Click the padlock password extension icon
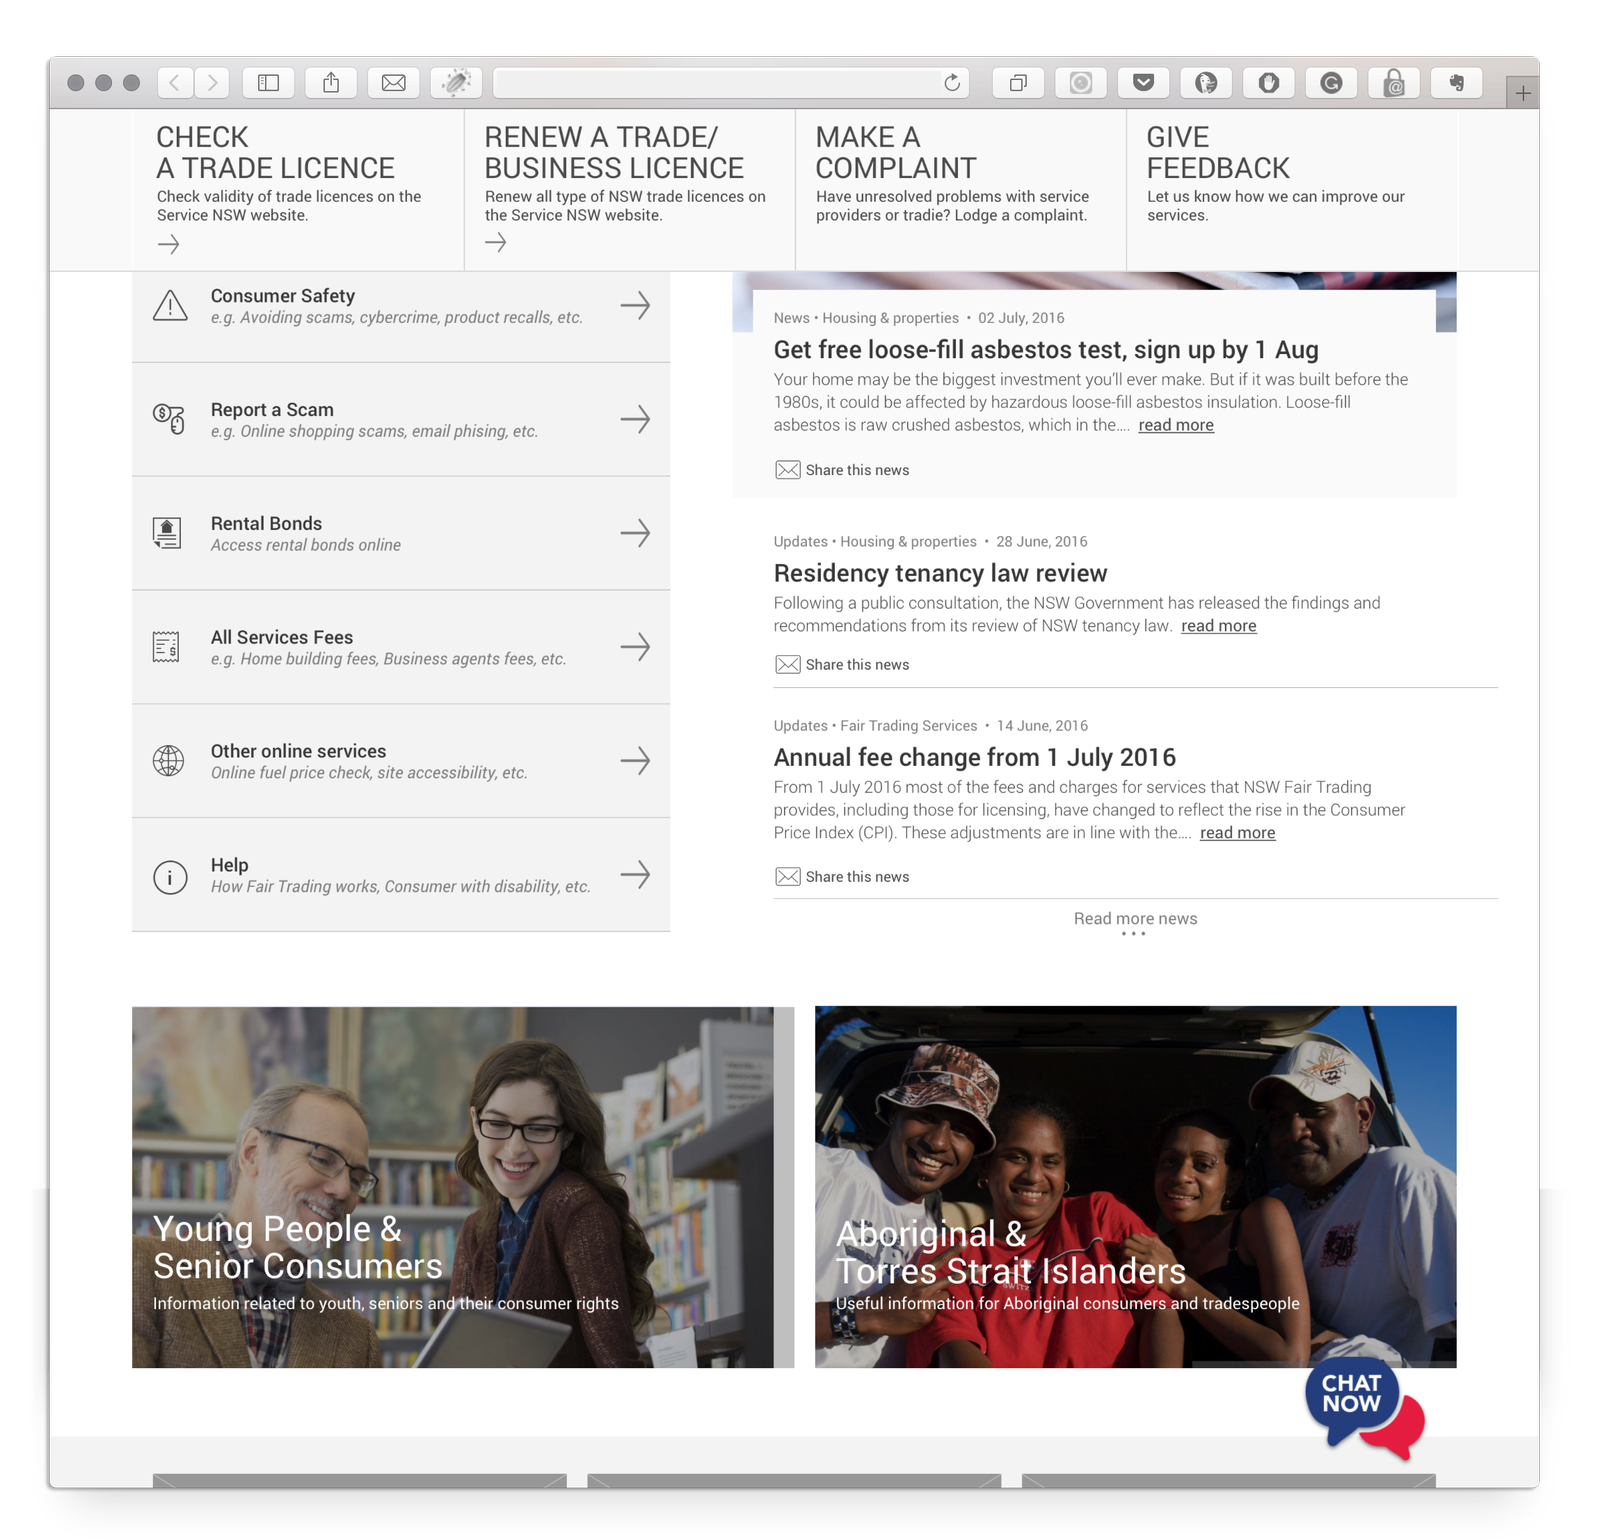1600x1540 pixels. [1394, 82]
